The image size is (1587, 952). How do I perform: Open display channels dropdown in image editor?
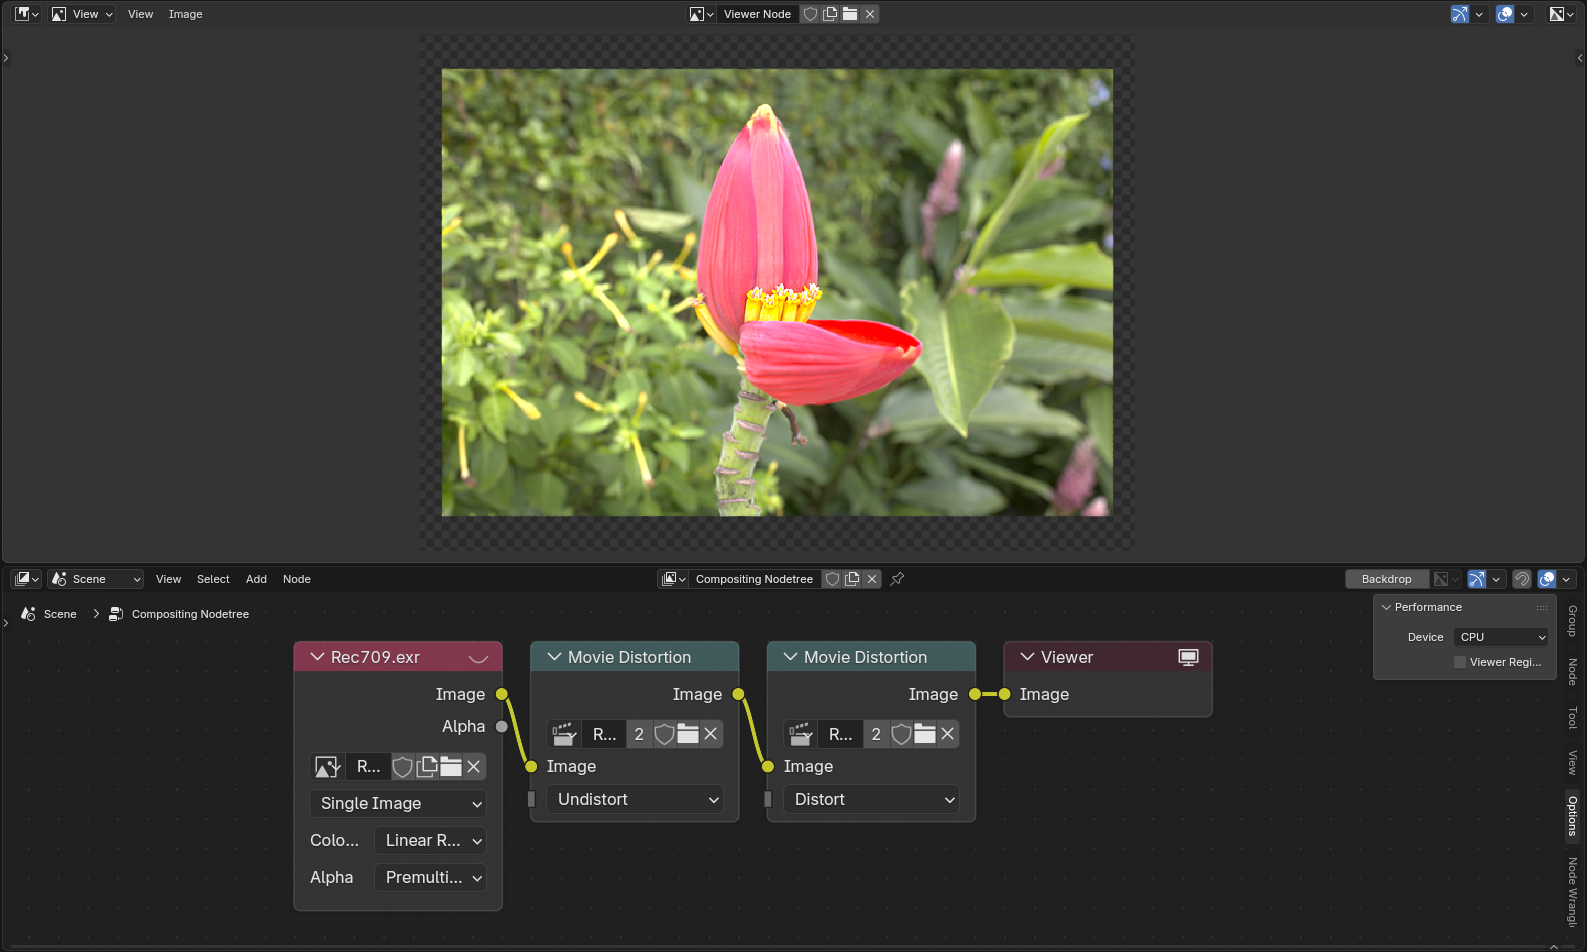tap(1561, 14)
